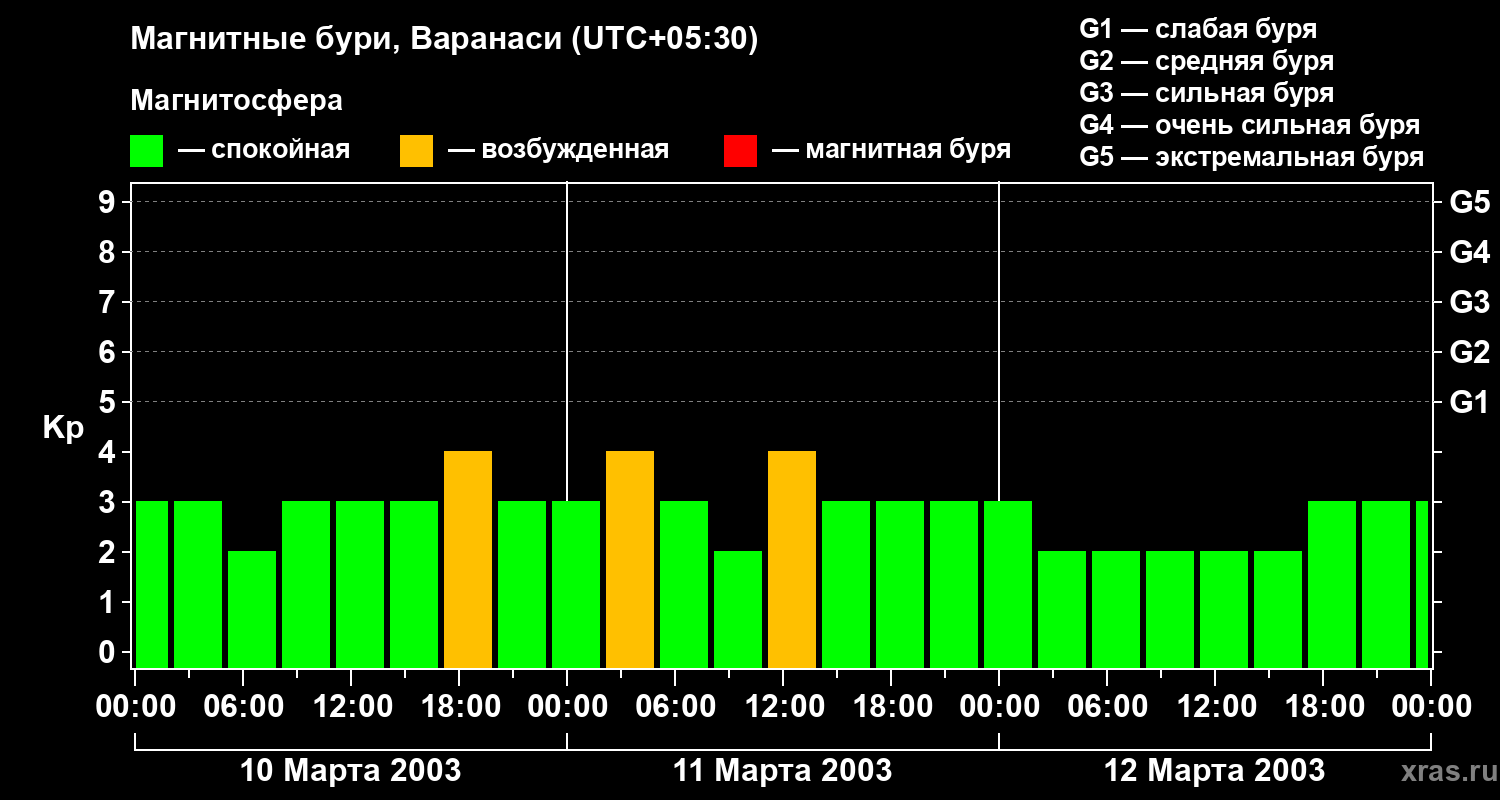
Task: Click the 'G2' label on the right axis
Action: point(1470,352)
